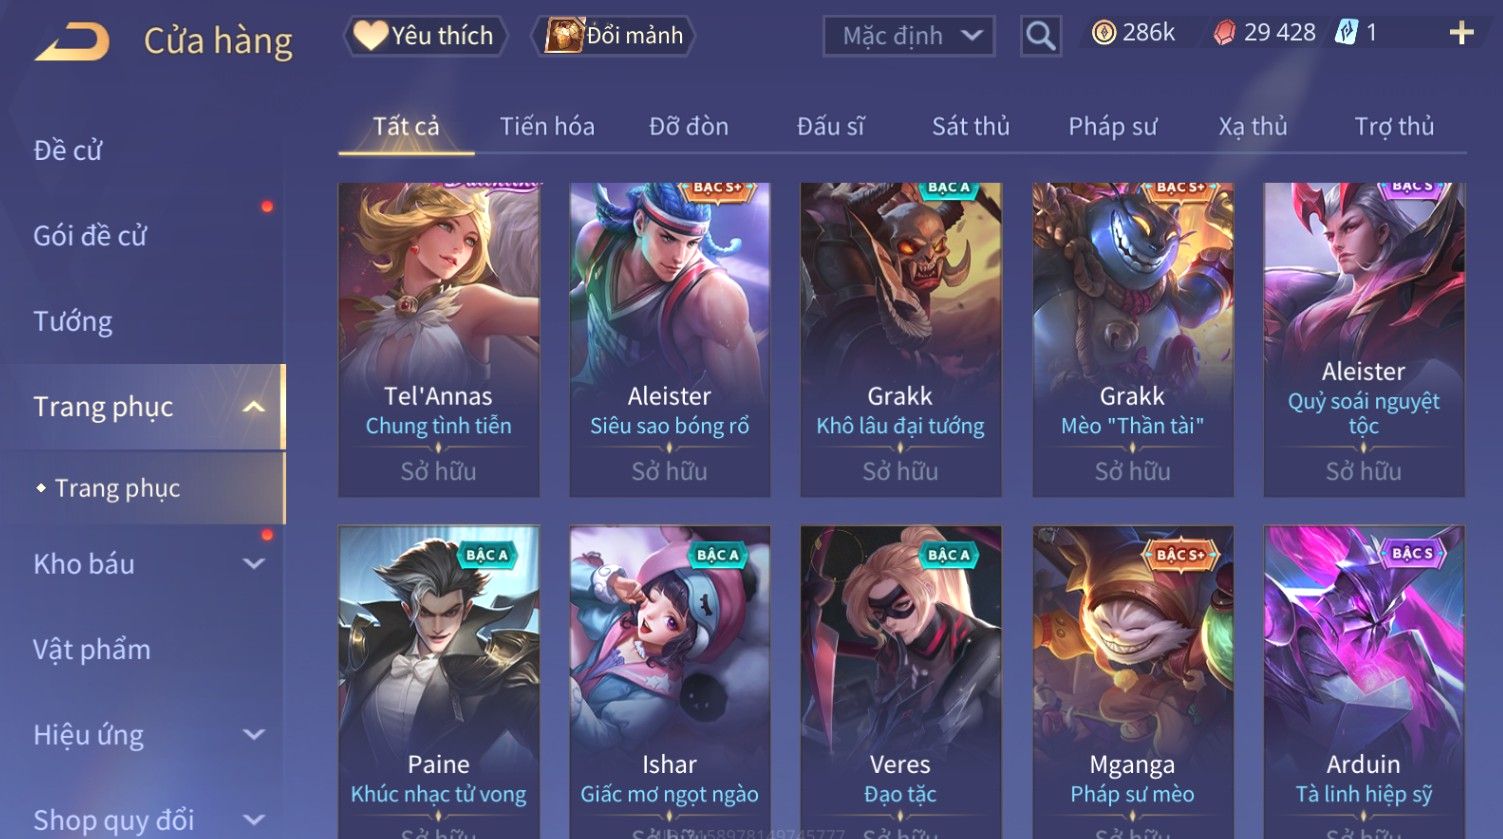Tap the blue ticket currency icon
Viewport: 1503px width, 839px height.
click(x=1346, y=33)
